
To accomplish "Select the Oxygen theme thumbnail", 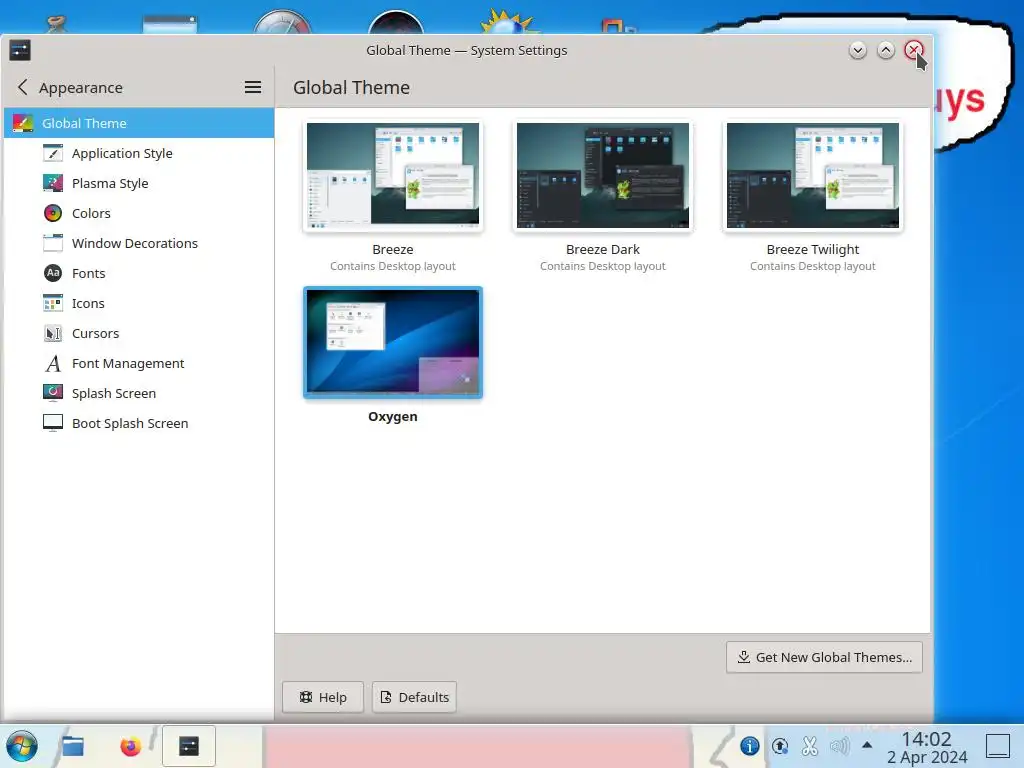I will (x=392, y=342).
